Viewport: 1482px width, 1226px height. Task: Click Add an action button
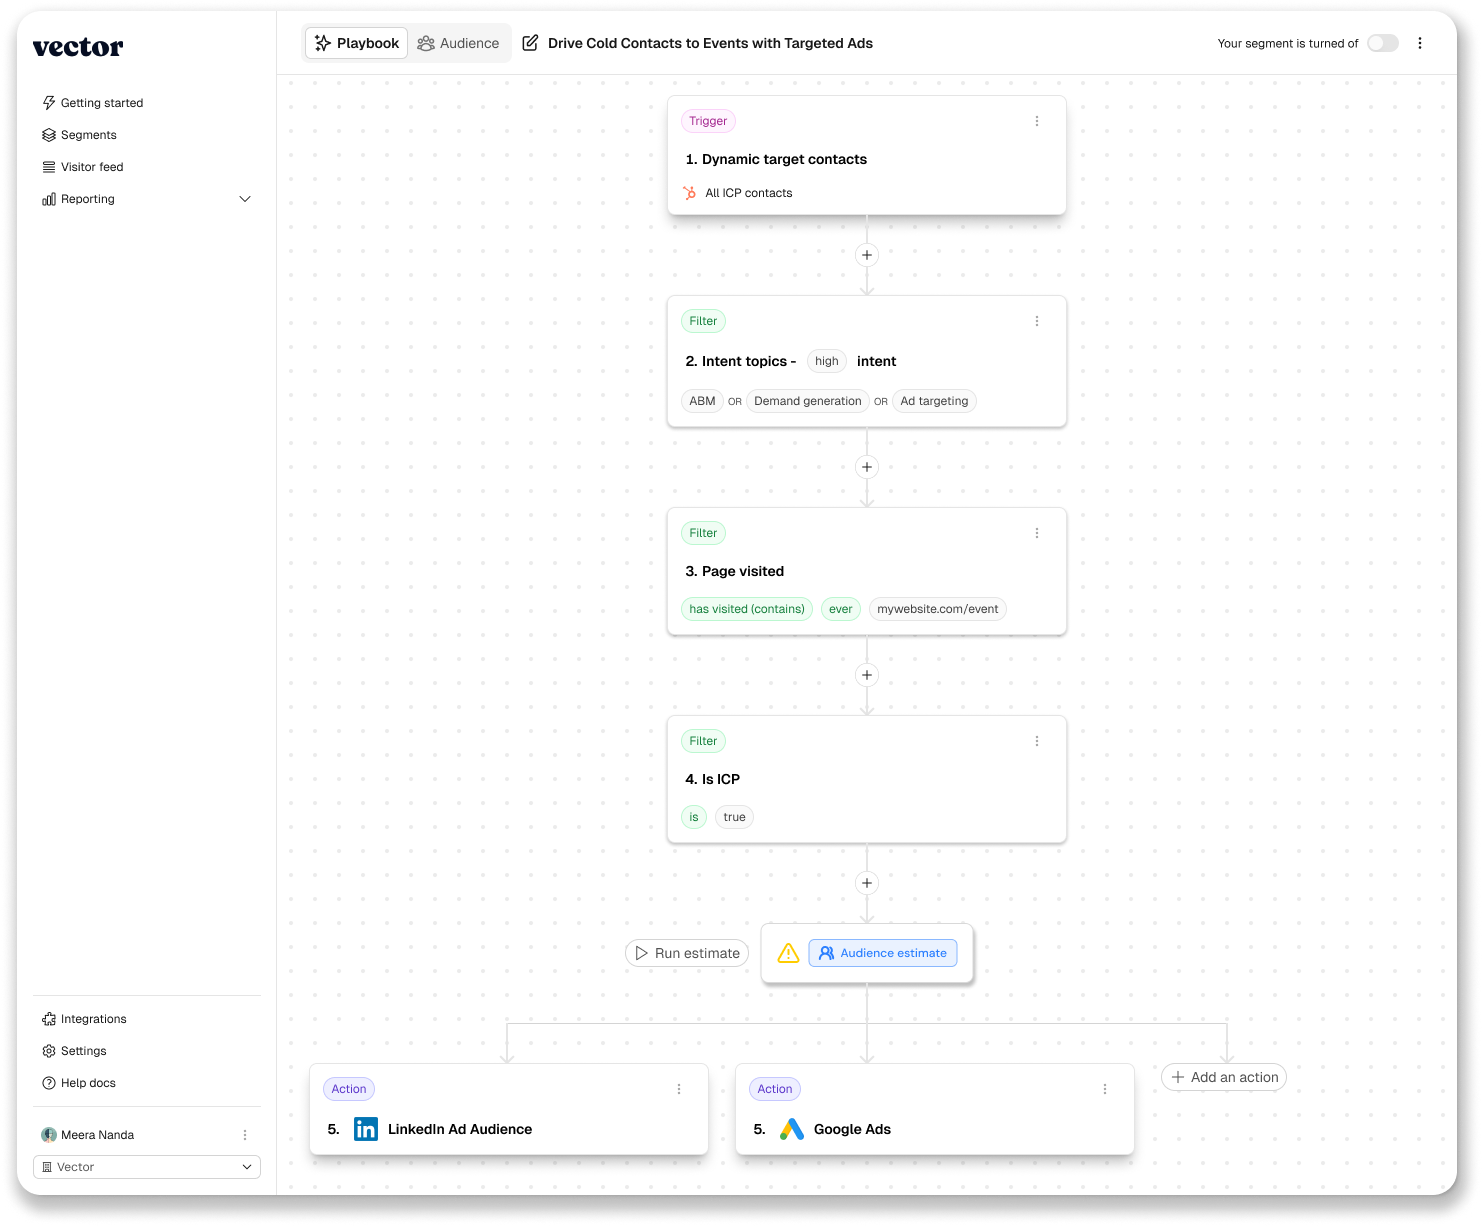pos(1224,1077)
